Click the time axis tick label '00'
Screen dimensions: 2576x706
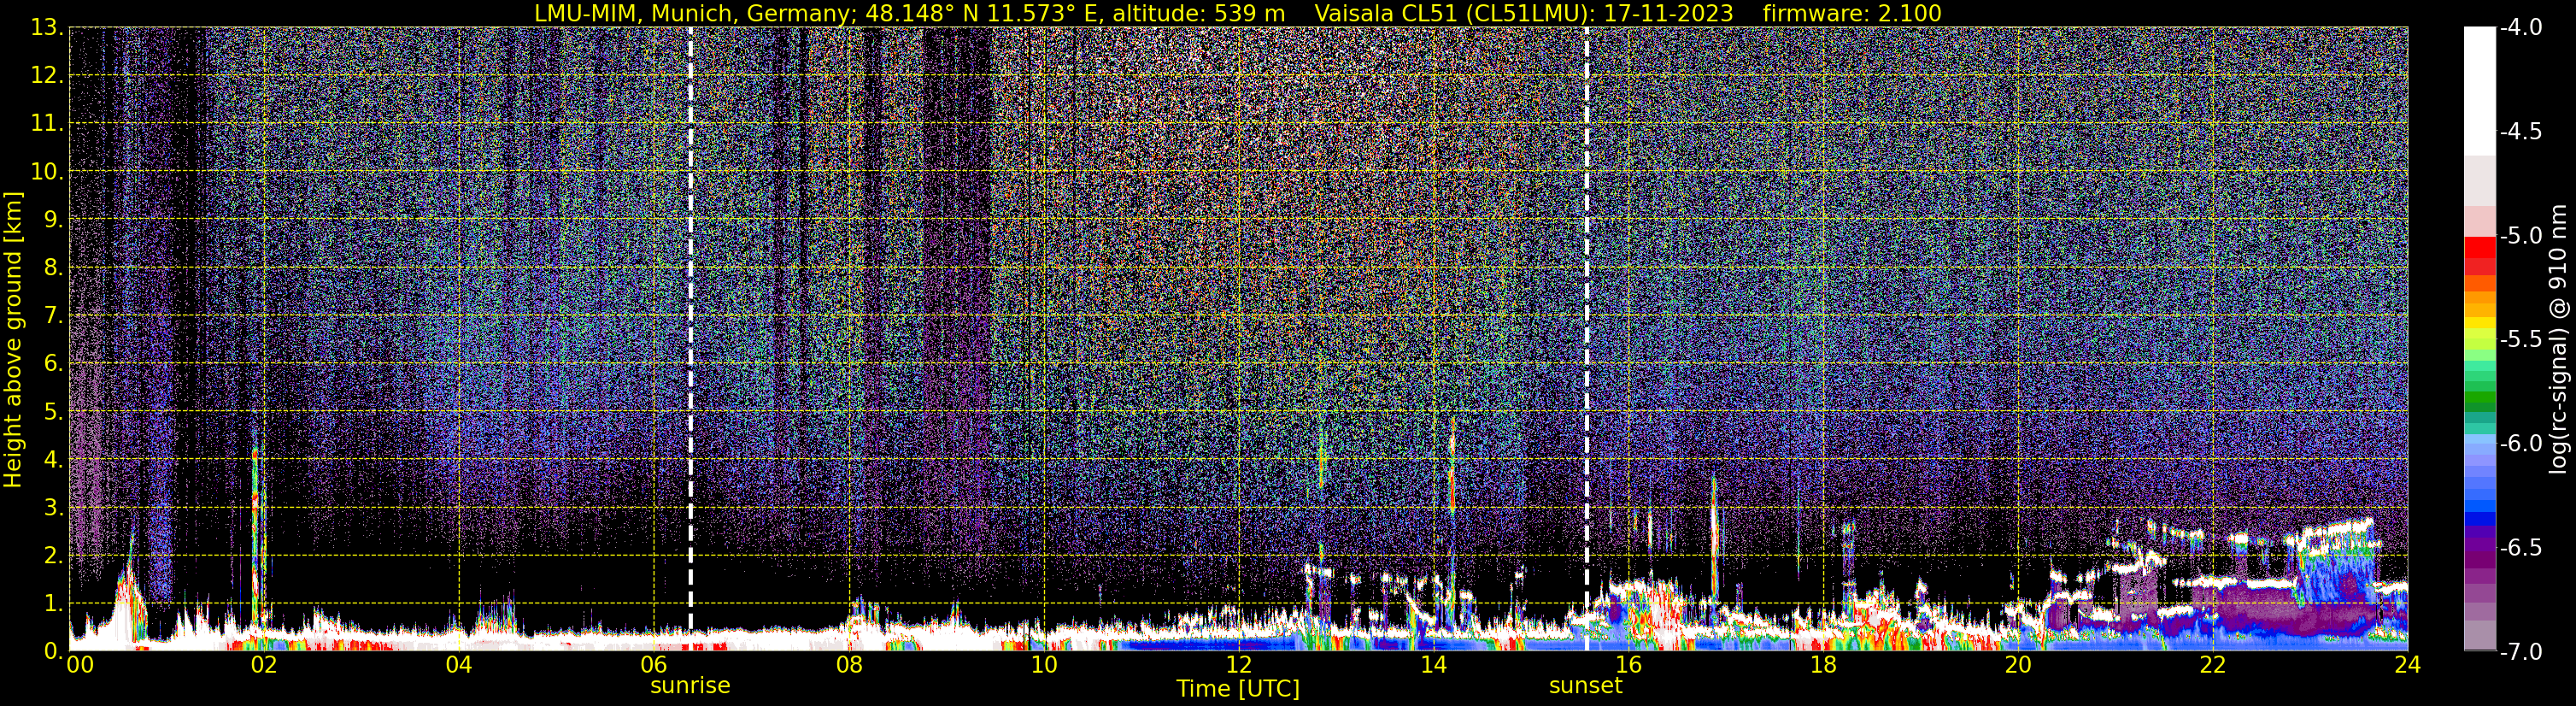coord(80,665)
